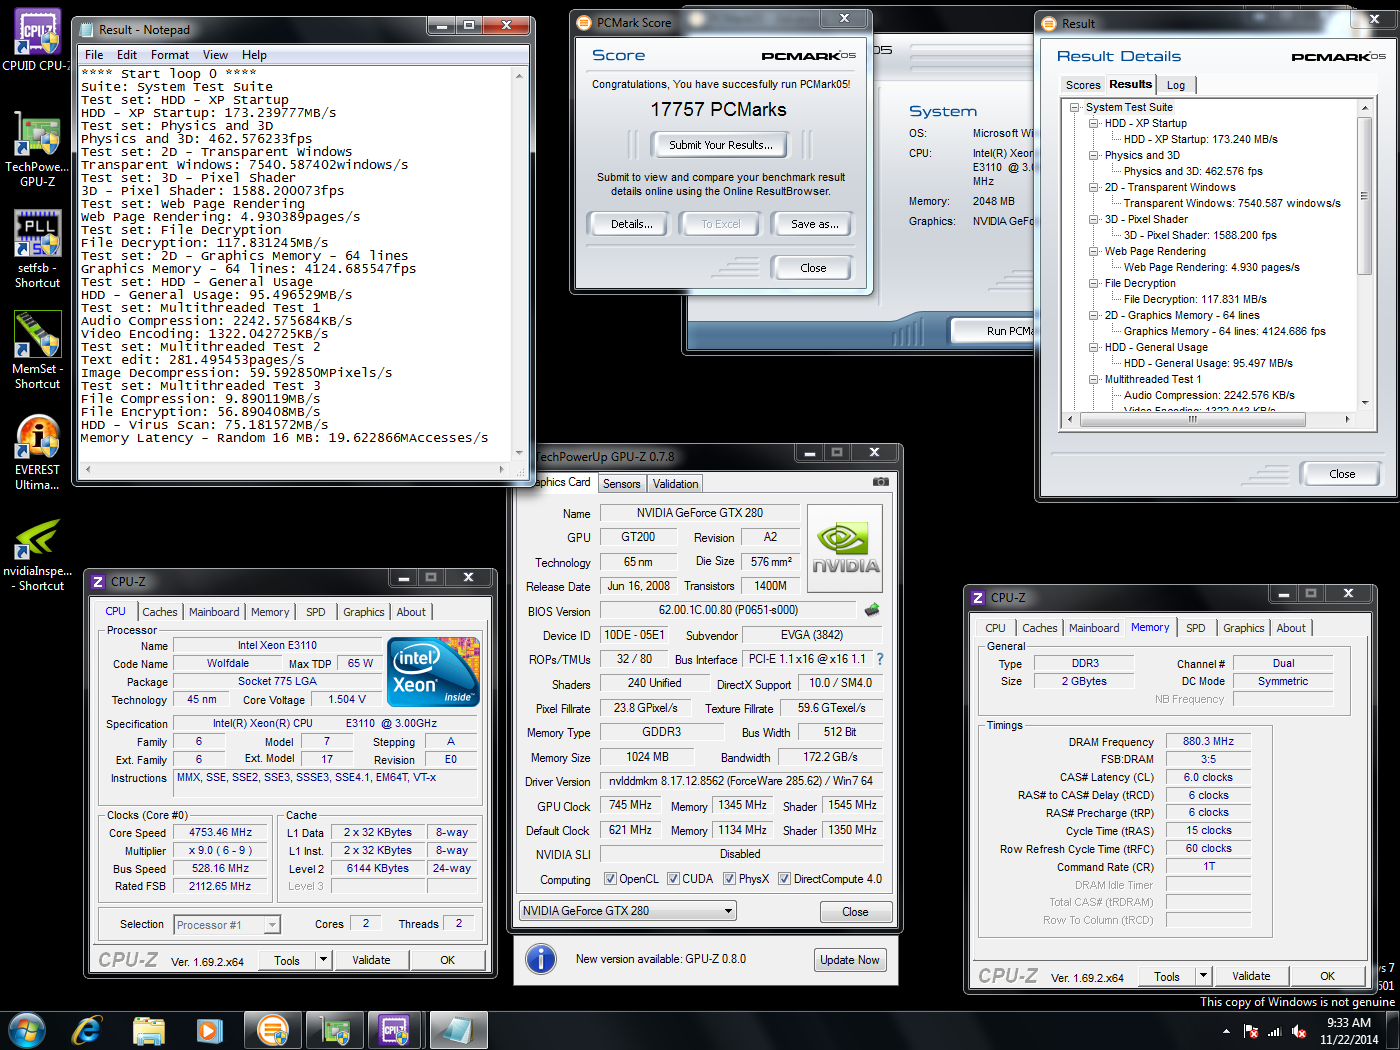Open the Mainboard tab in left CPU-Z
Viewport: 1400px width, 1050px height.
(x=214, y=612)
